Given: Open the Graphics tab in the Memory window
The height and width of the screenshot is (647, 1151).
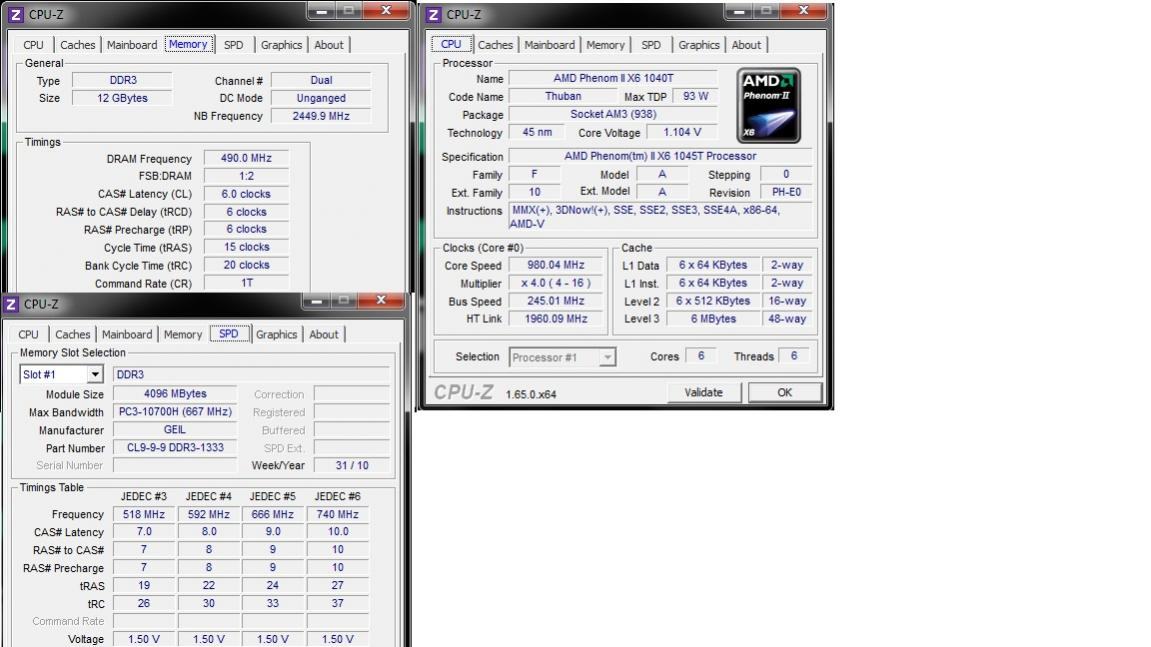Looking at the screenshot, I should pyautogui.click(x=281, y=45).
